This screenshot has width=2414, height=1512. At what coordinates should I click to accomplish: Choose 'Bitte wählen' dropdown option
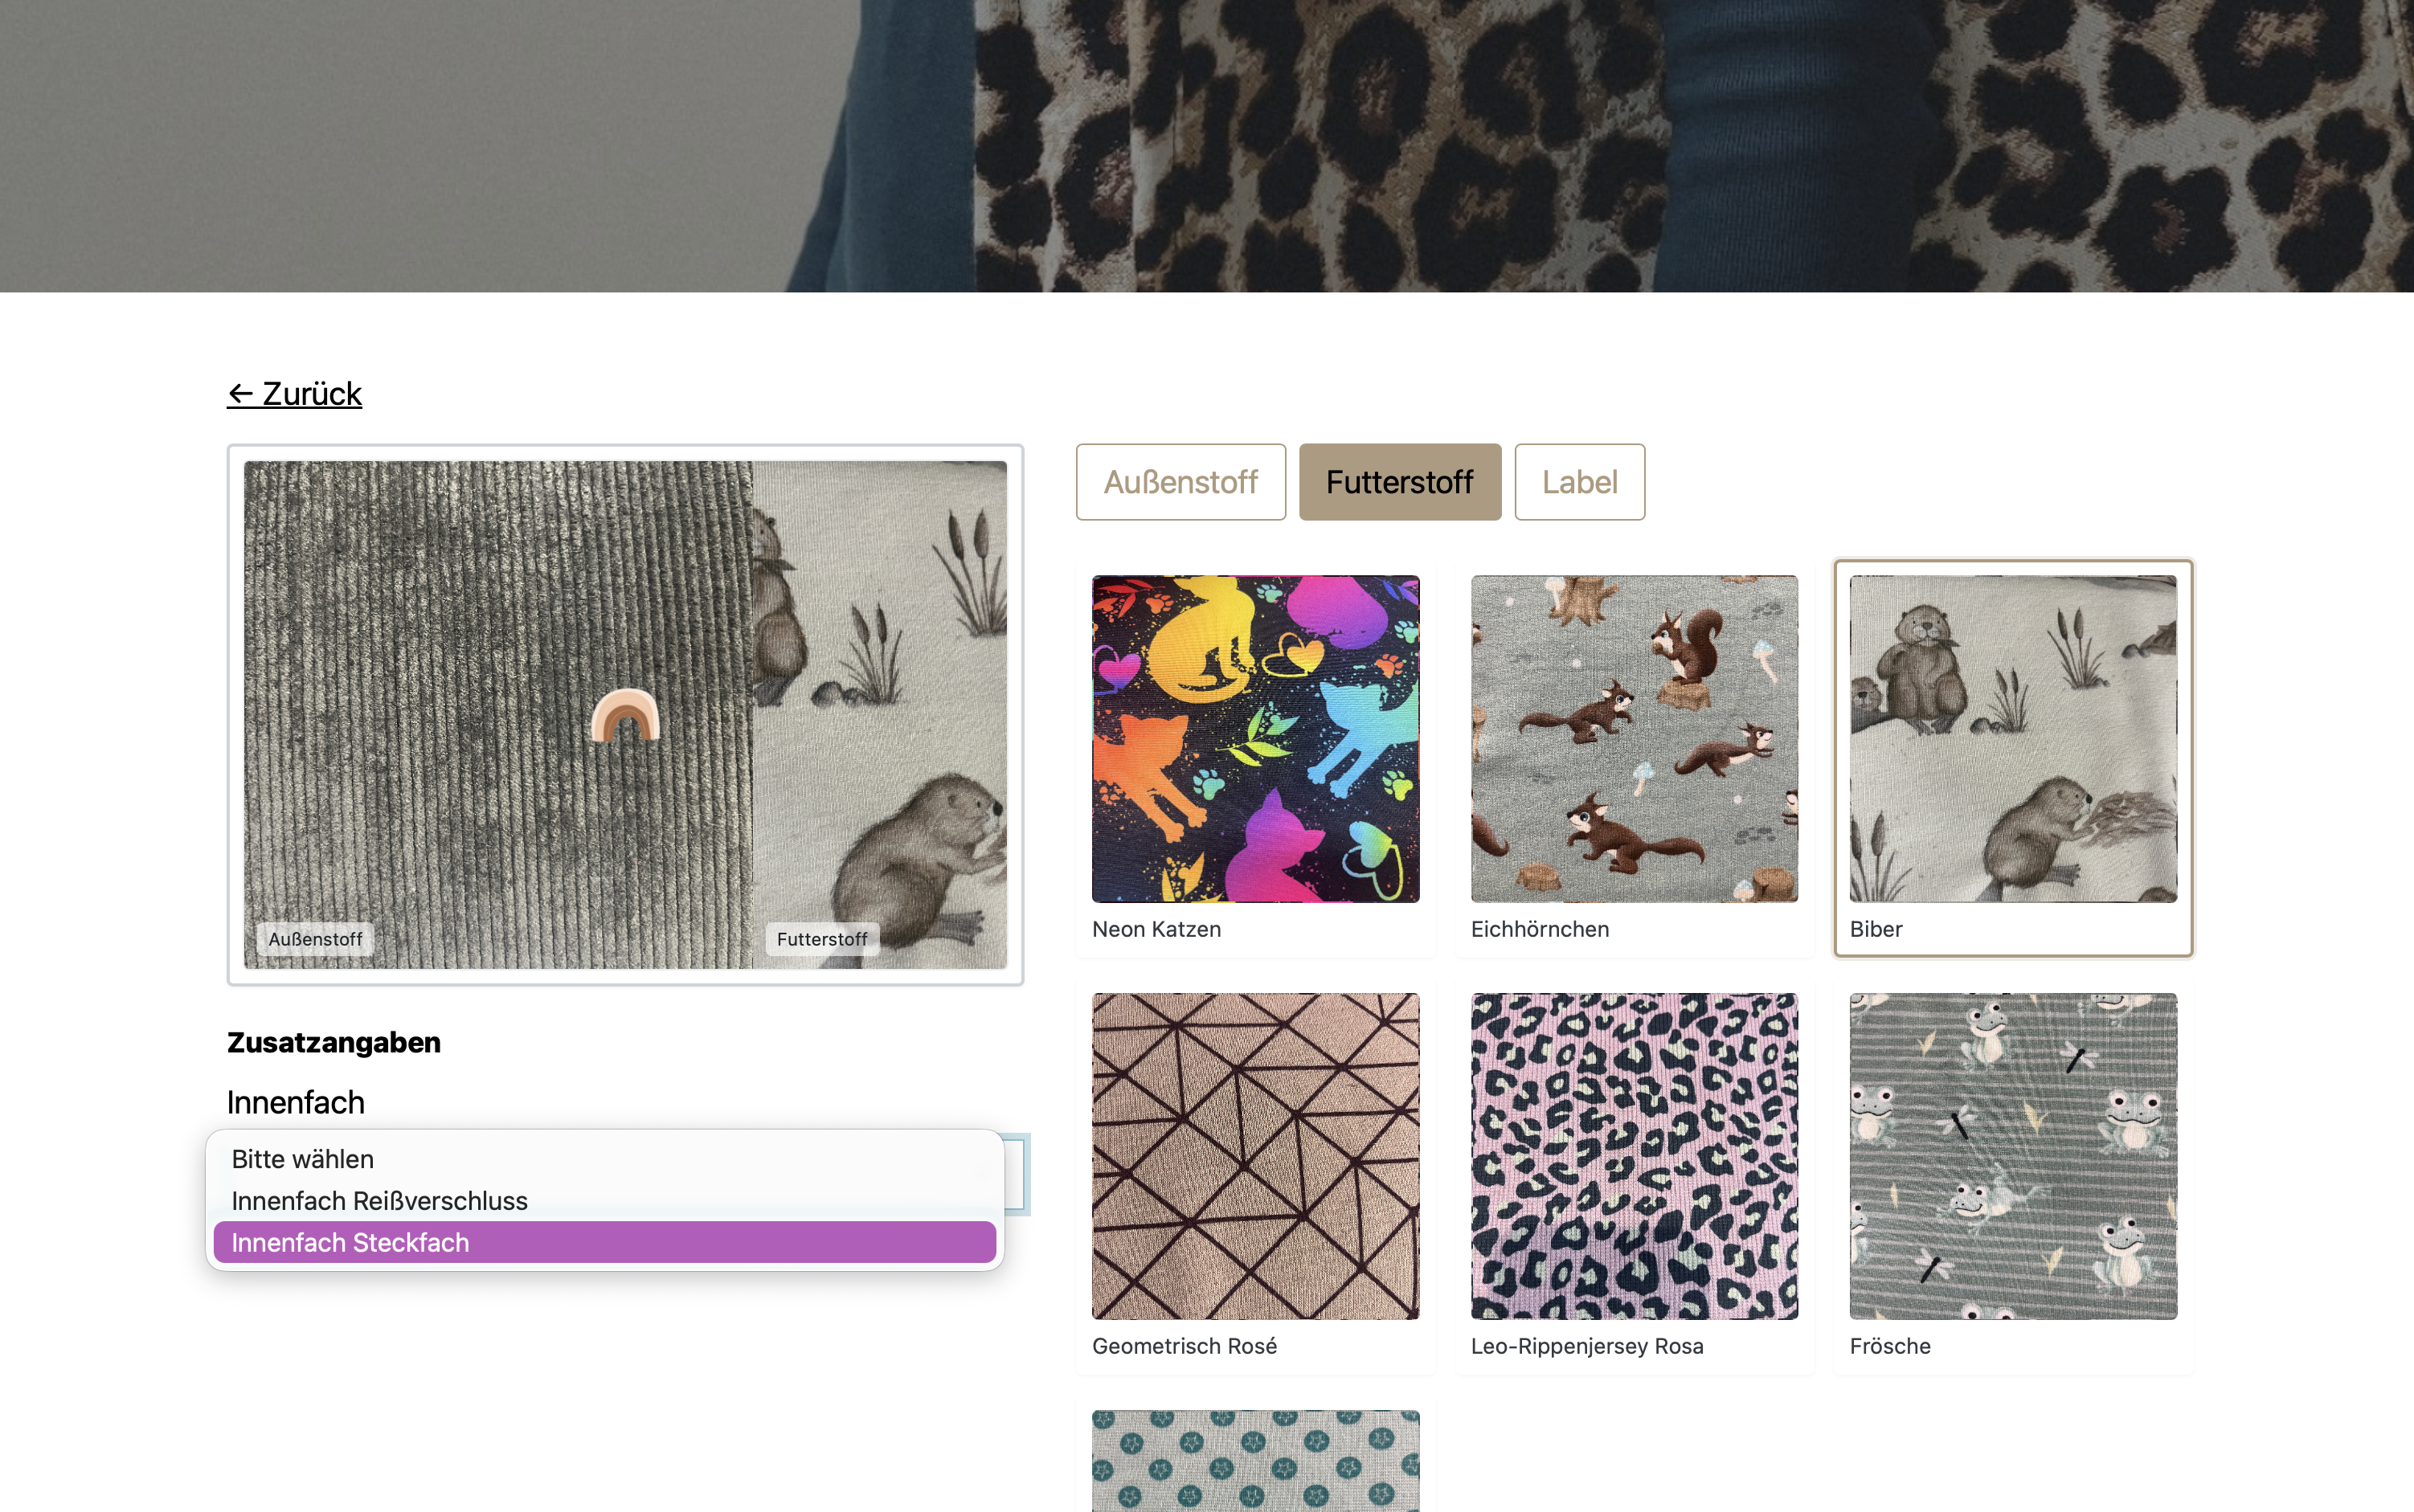(604, 1159)
